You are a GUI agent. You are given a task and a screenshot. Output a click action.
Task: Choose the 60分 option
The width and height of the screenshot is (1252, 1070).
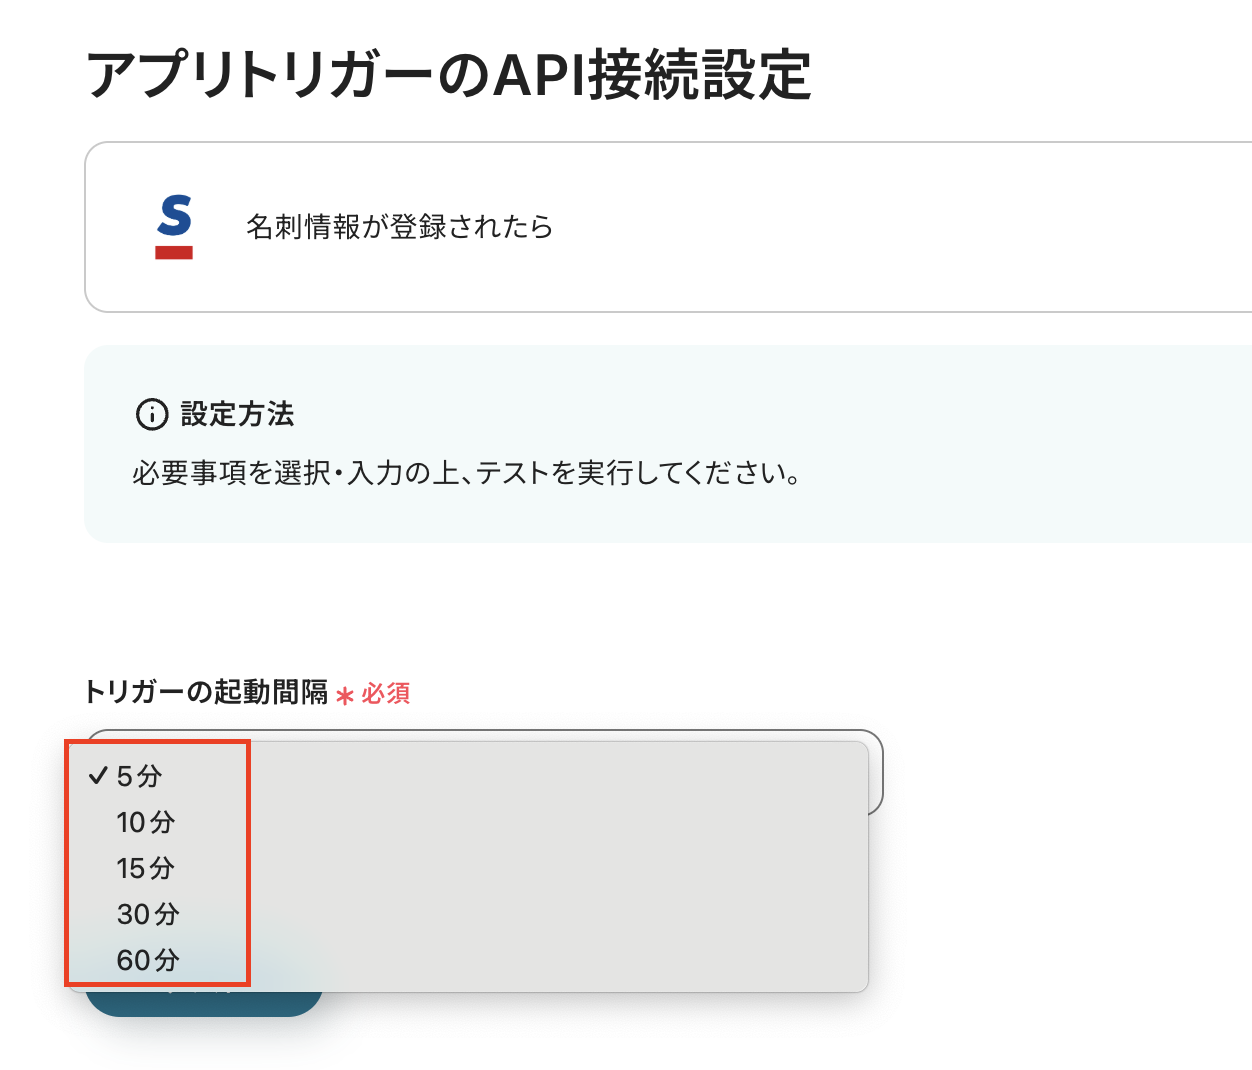click(x=148, y=960)
